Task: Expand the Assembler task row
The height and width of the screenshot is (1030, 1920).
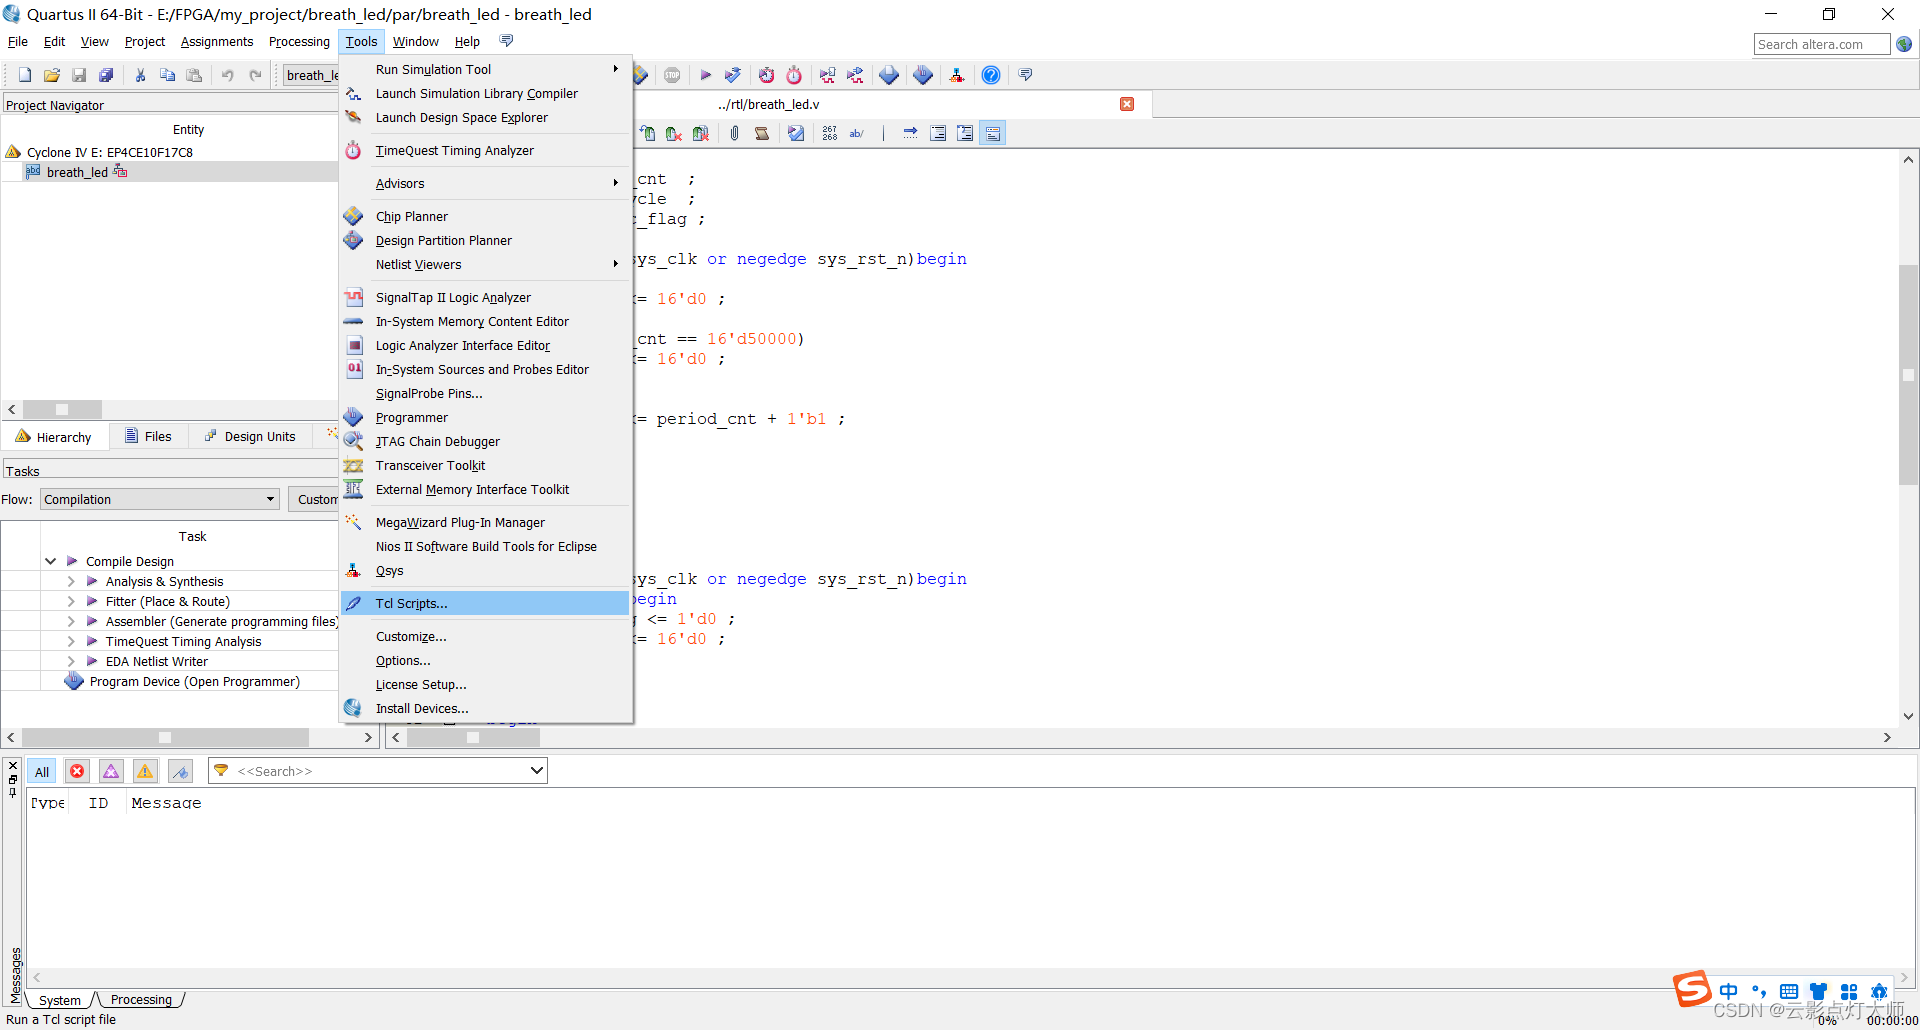Action: [x=71, y=621]
